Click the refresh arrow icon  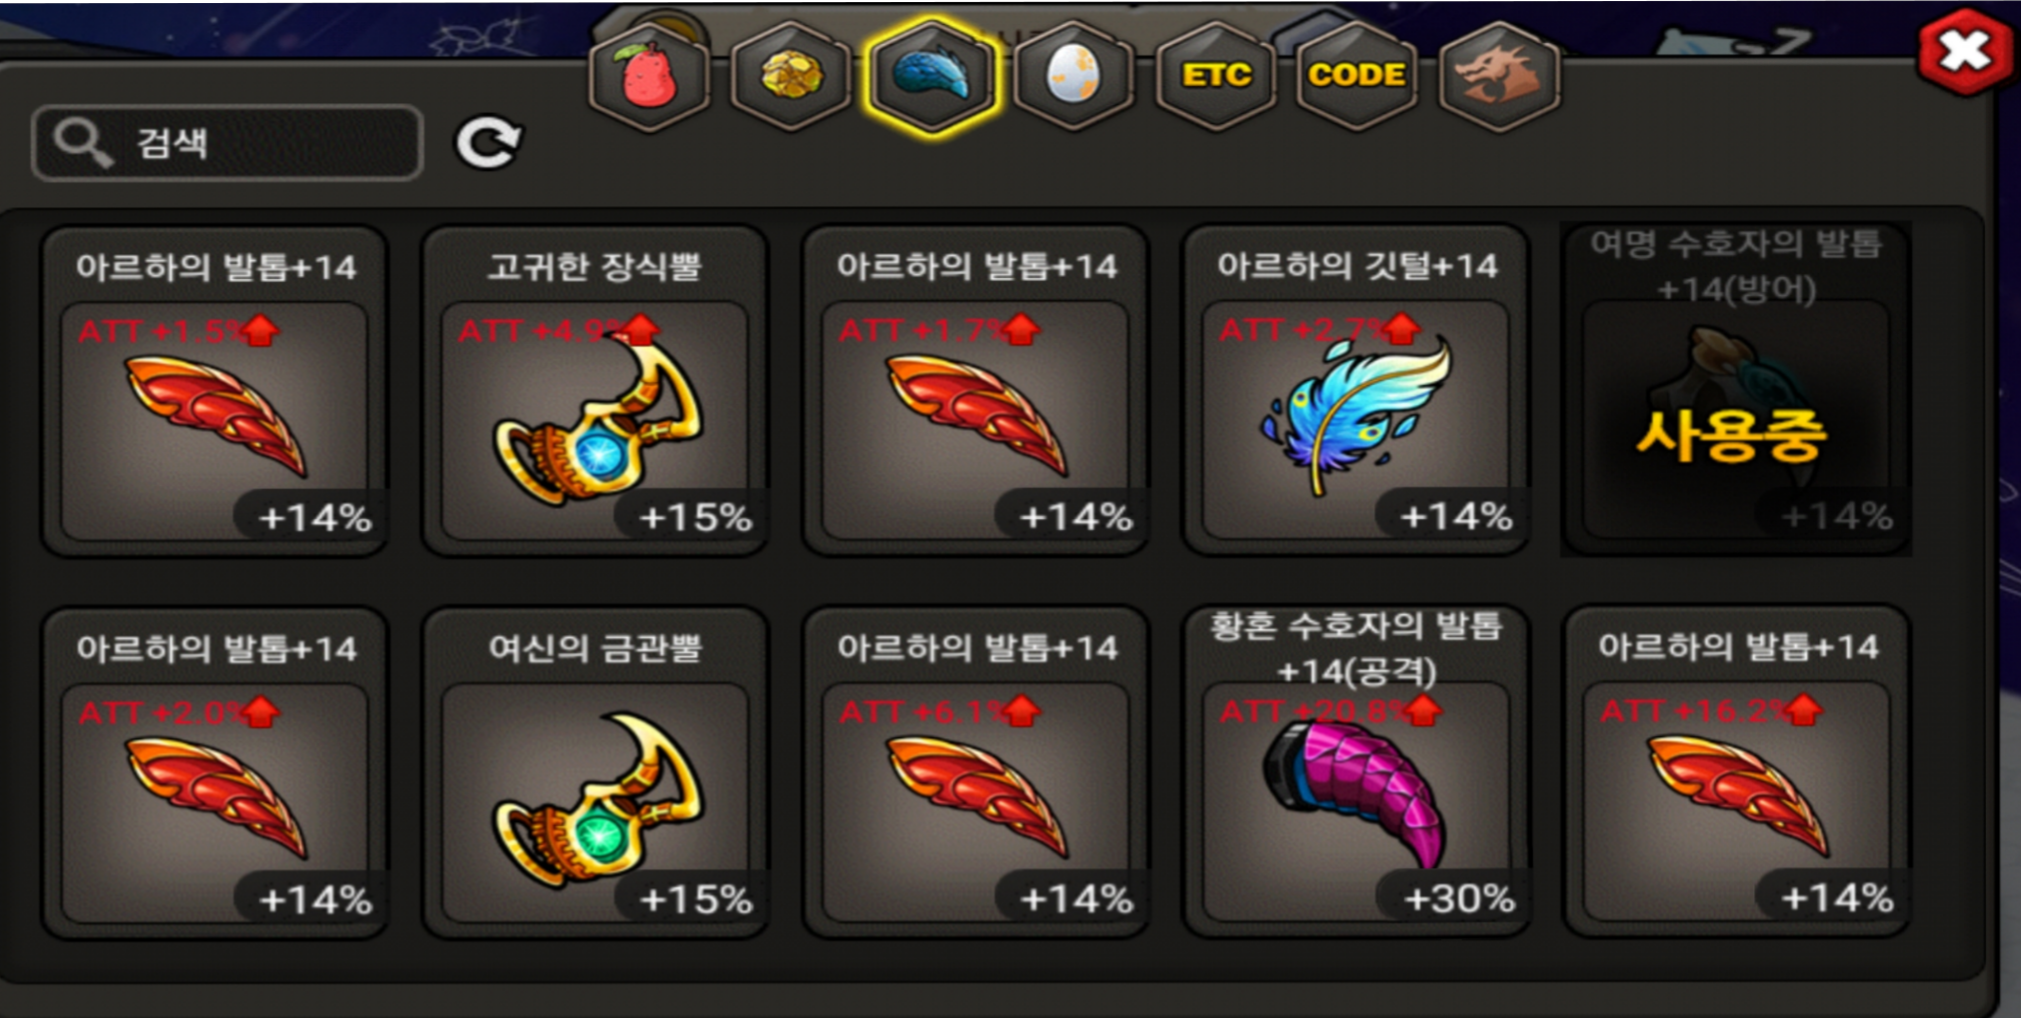click(488, 143)
